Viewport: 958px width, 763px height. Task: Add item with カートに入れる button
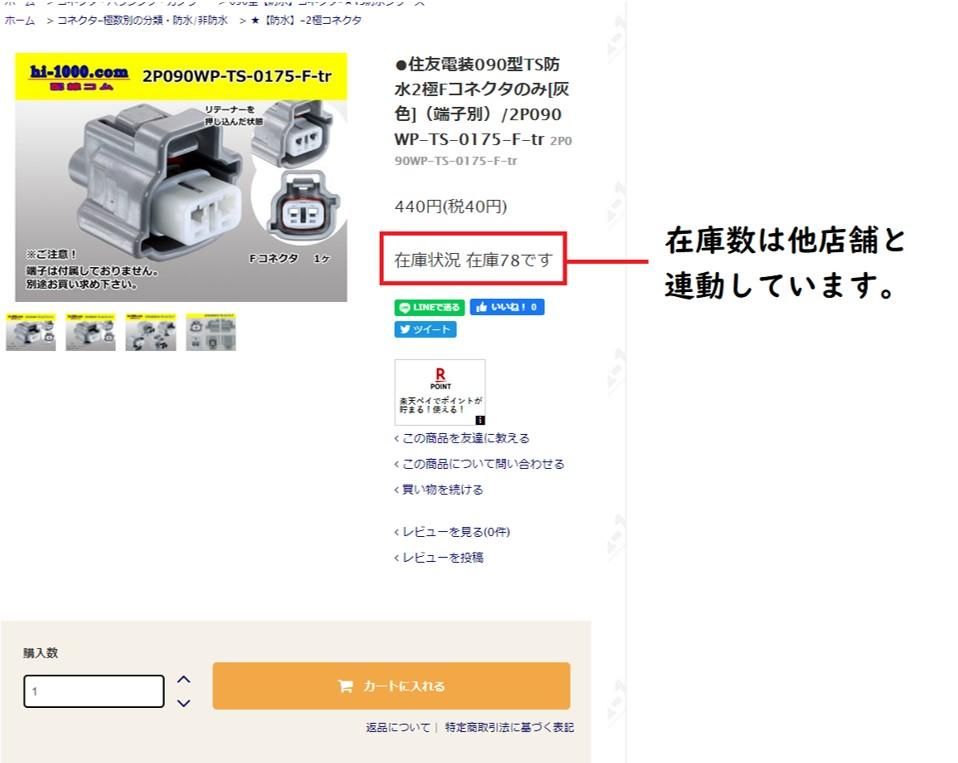[x=392, y=686]
